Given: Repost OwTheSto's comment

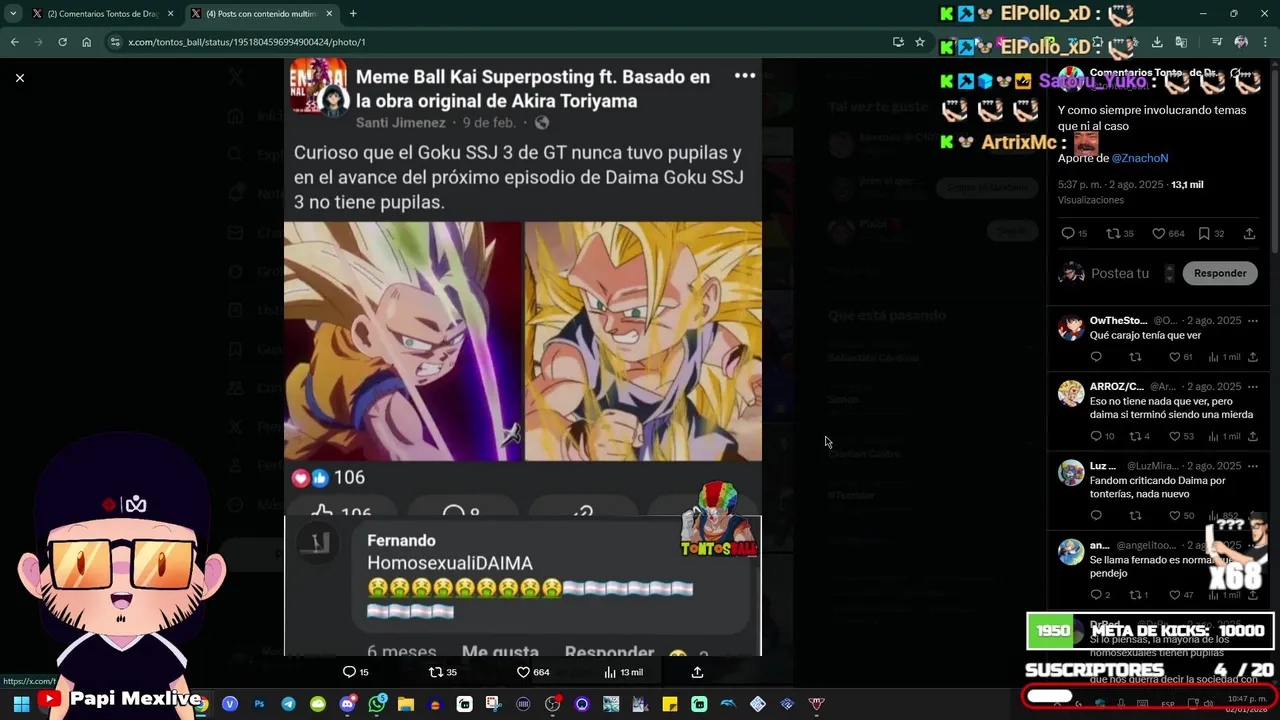Looking at the screenshot, I should point(1135,357).
